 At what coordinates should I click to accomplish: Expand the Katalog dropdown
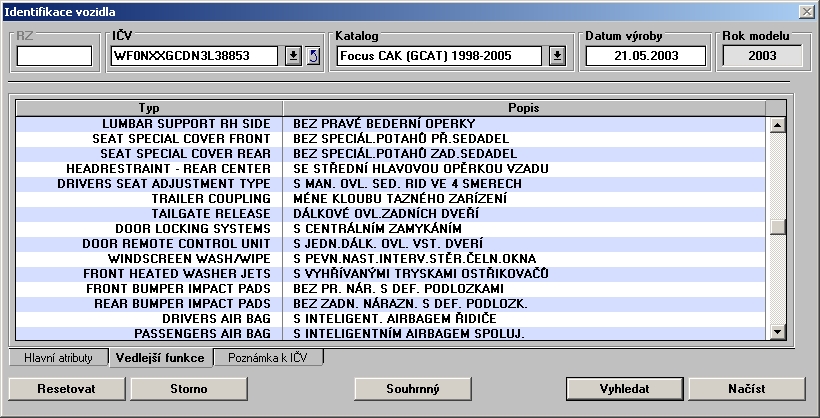[x=558, y=55]
